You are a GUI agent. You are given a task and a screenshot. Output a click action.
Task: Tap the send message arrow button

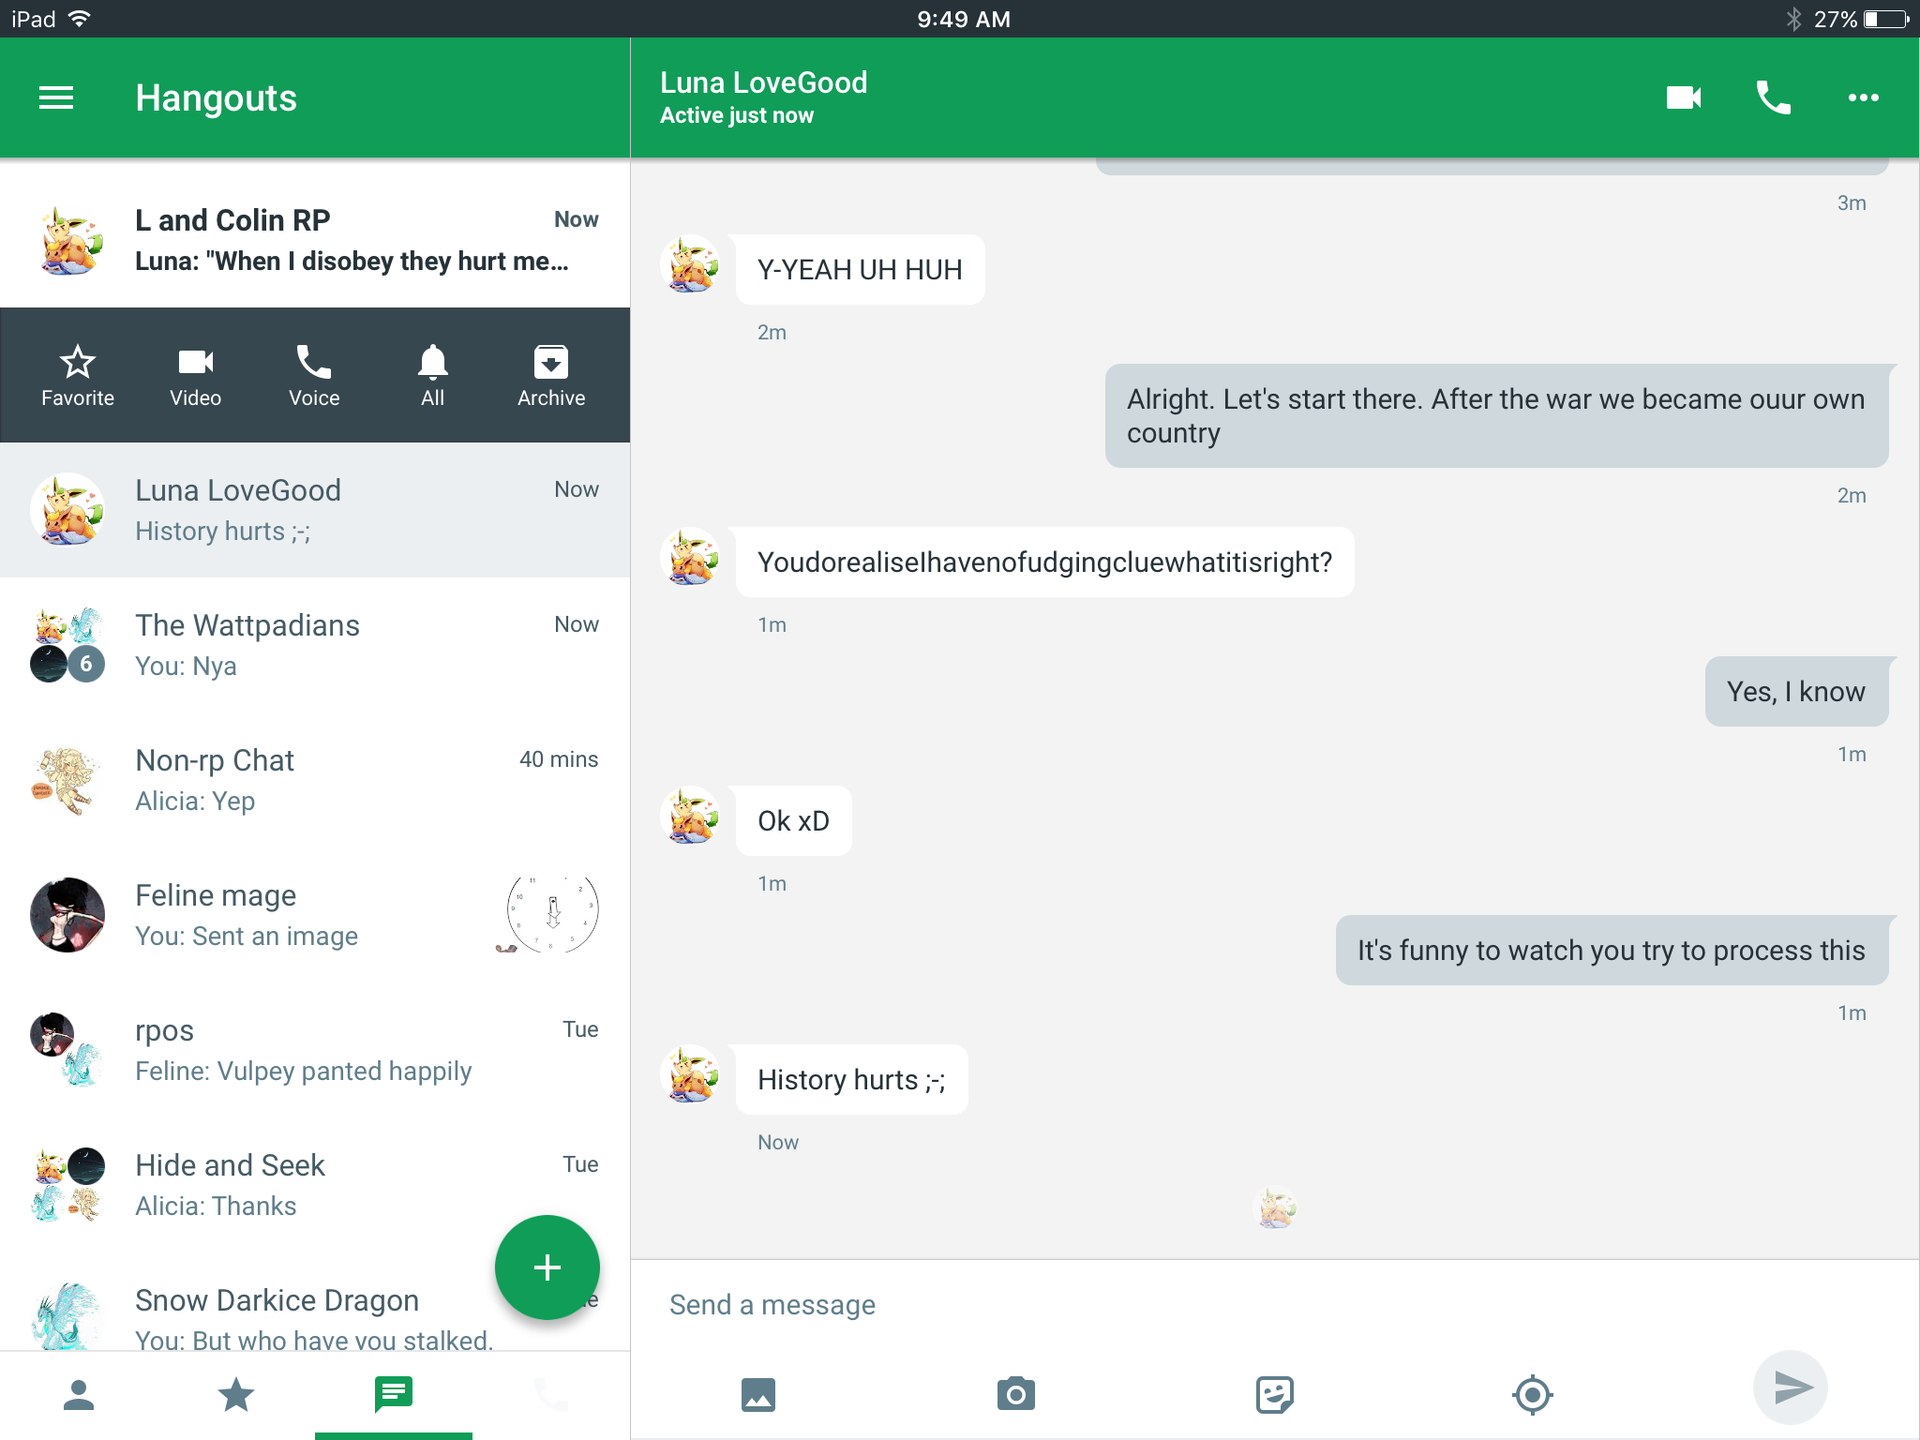tap(1790, 1388)
